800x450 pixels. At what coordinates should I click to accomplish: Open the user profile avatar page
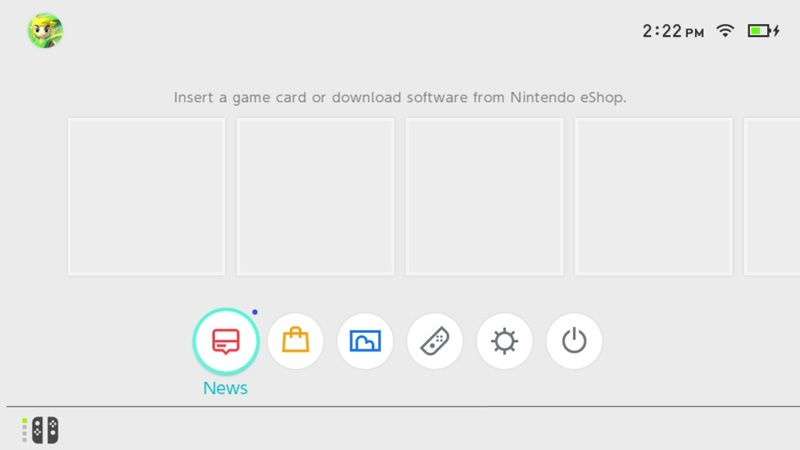pos(45,31)
